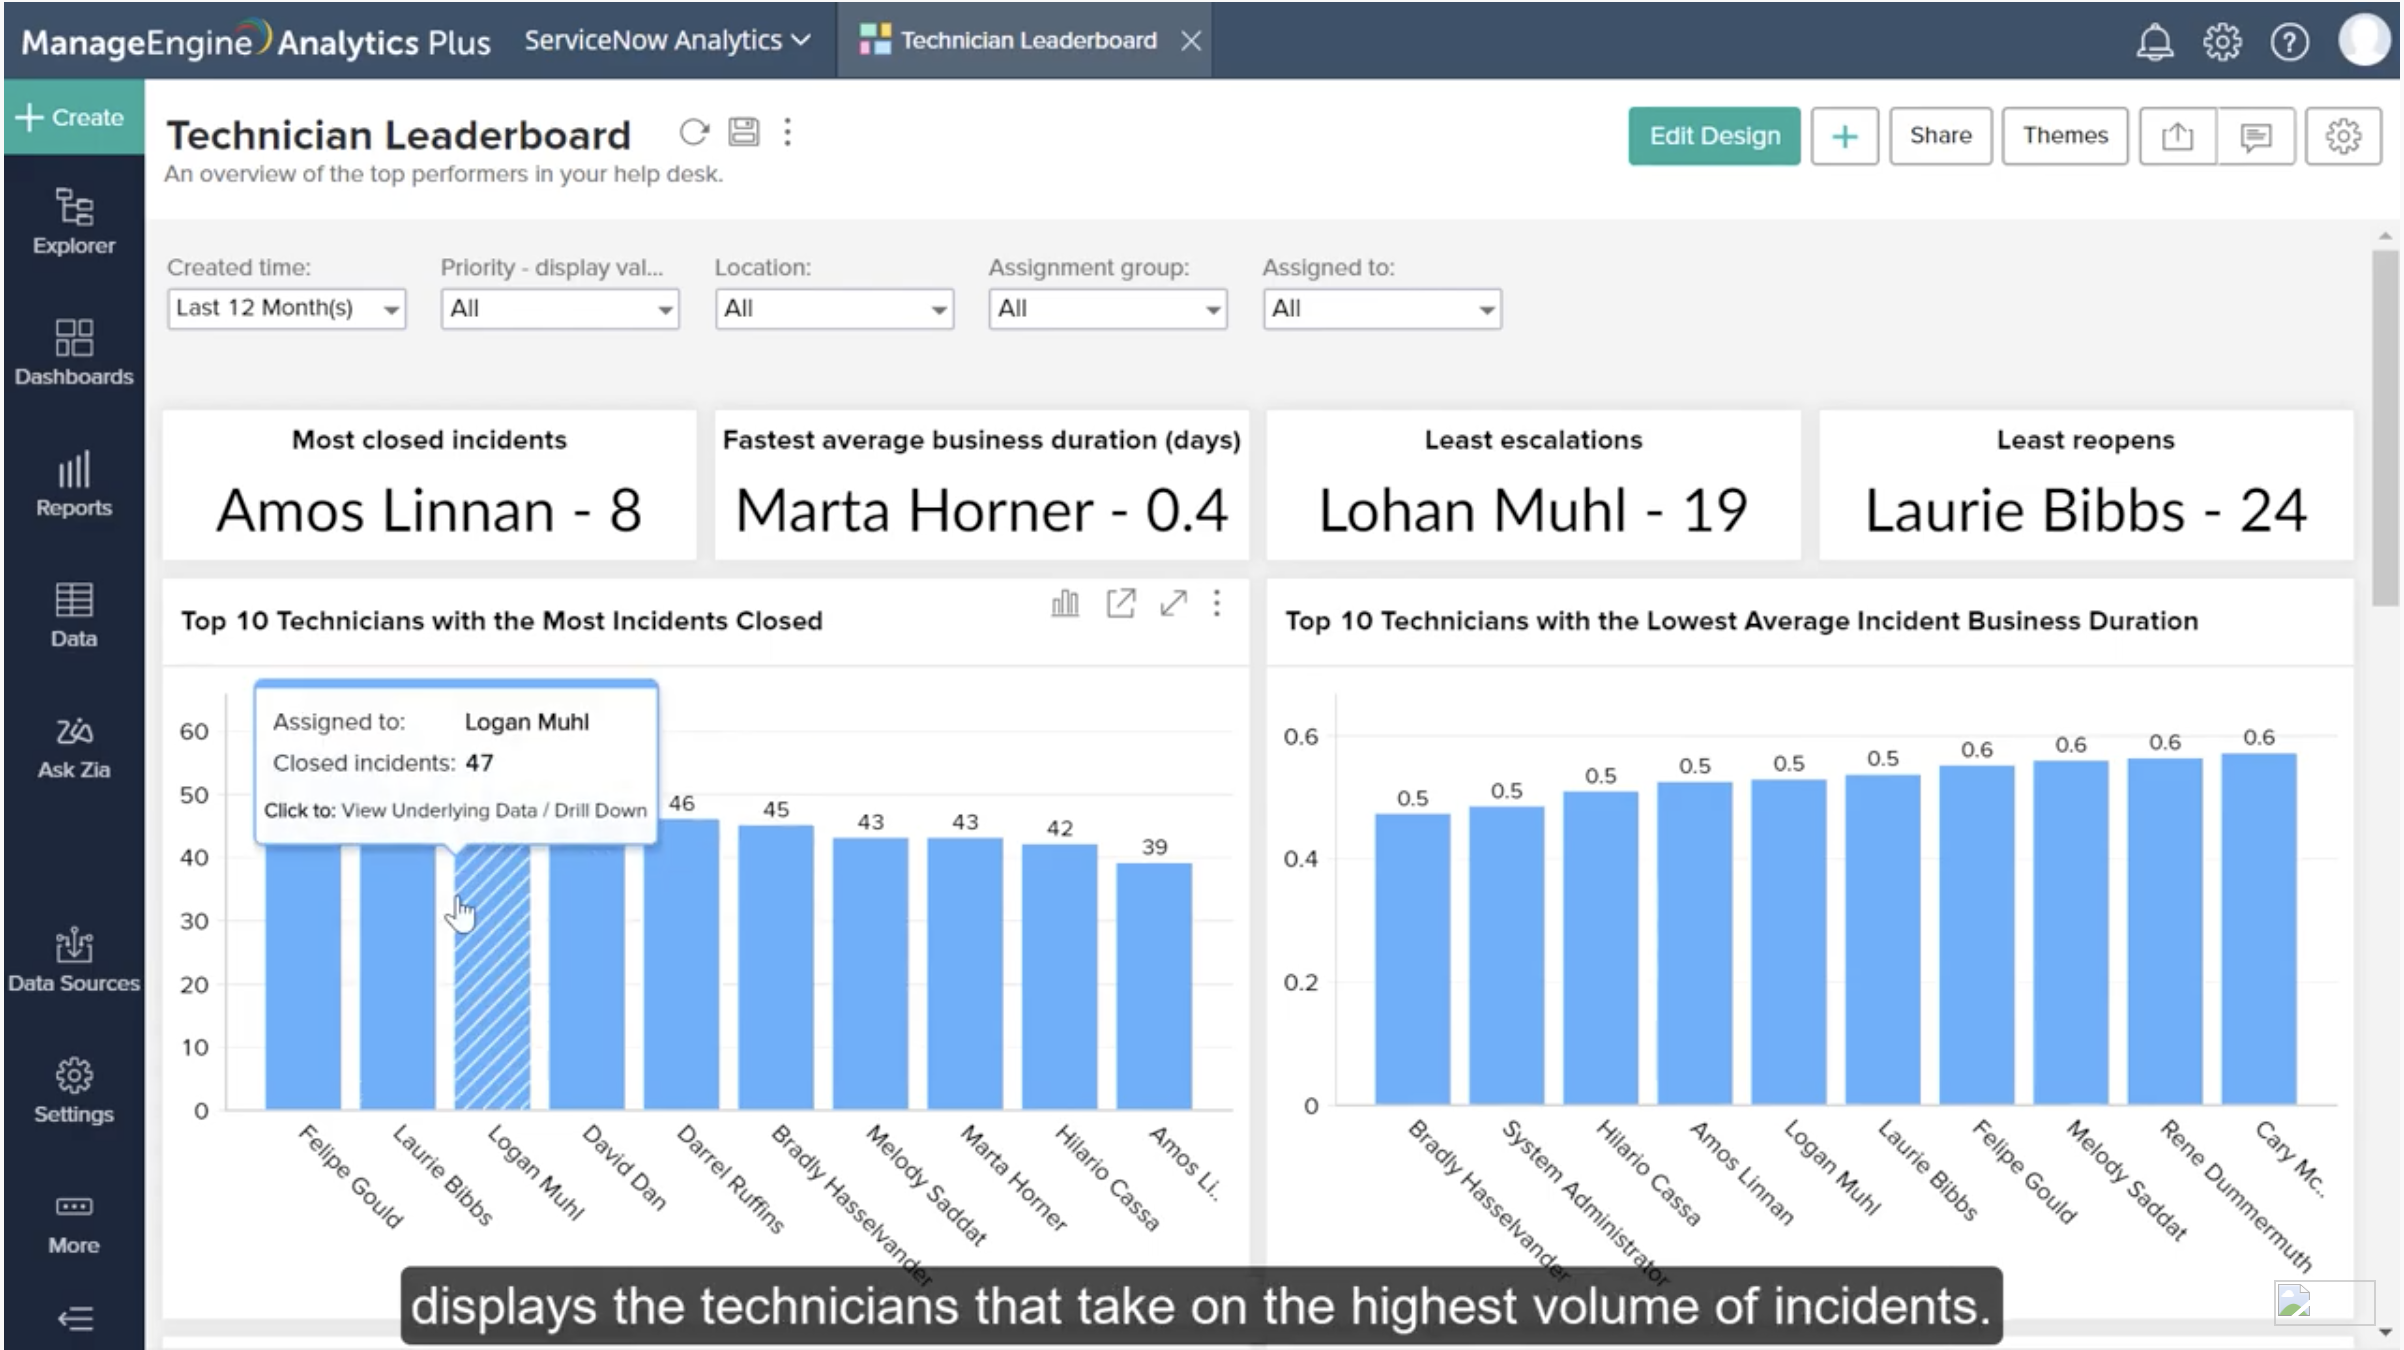Open the Data Sources section
Screen dimensions: 2404x1350
pyautogui.click(x=73, y=957)
